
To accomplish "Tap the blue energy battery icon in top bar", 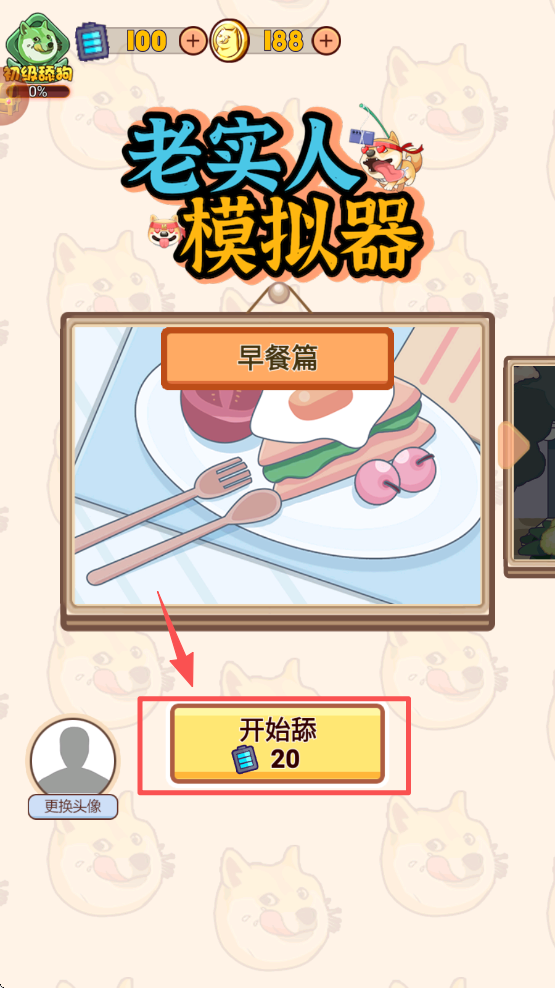I will (93, 41).
